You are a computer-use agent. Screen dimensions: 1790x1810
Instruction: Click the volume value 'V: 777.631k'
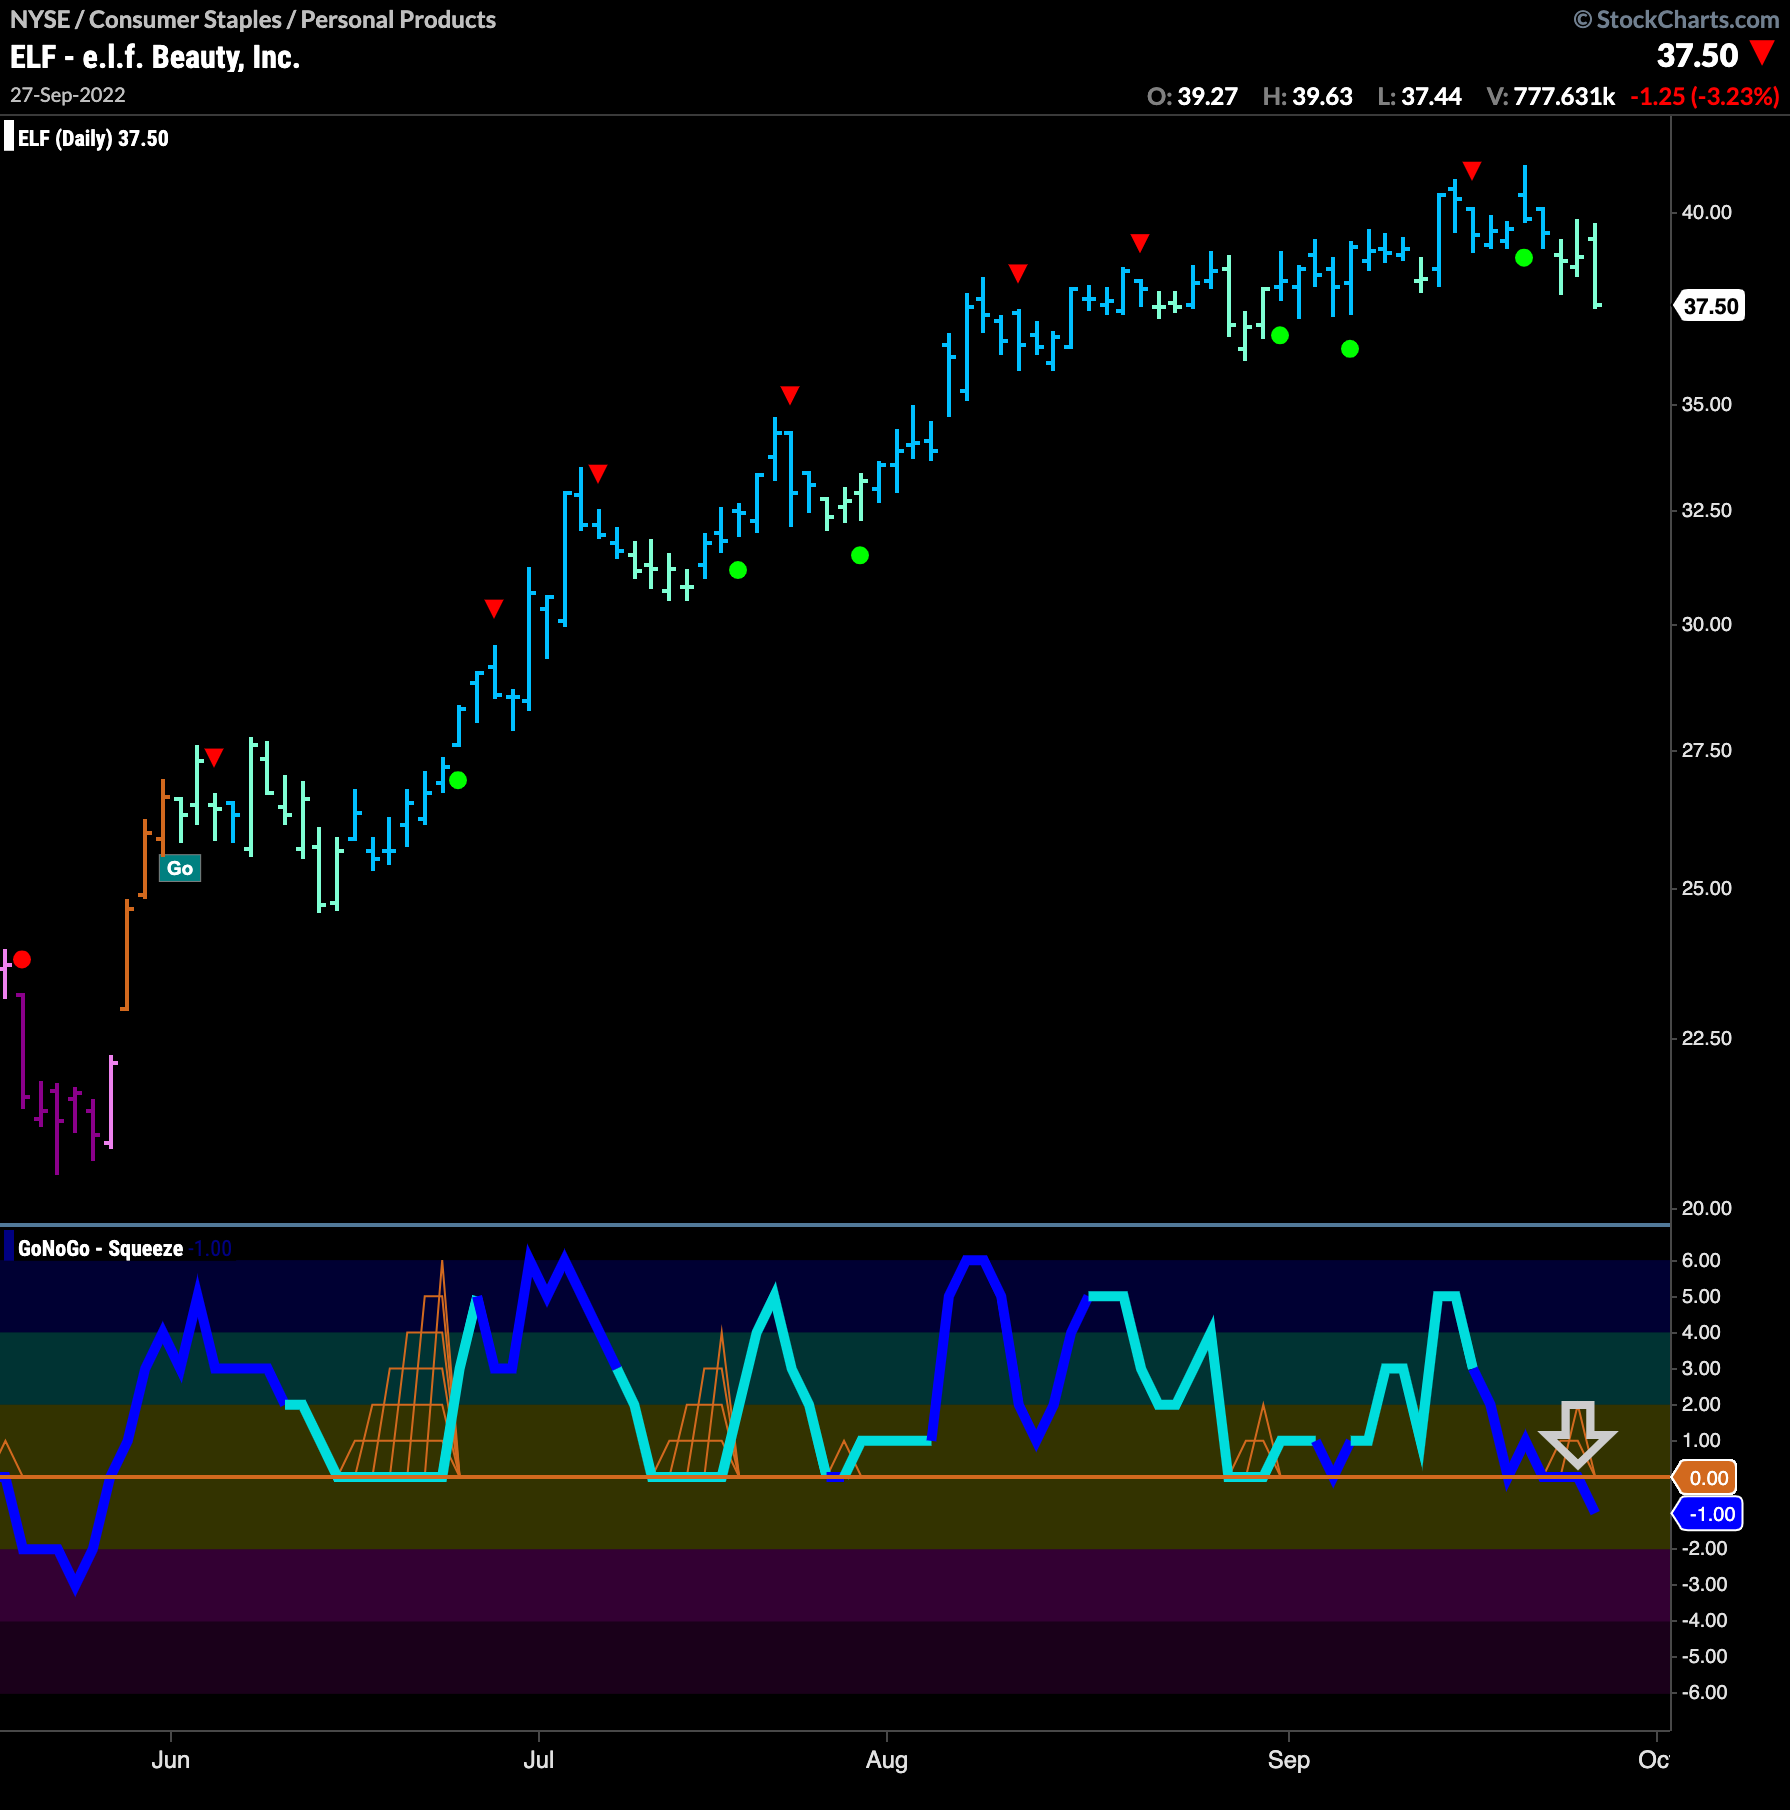(1550, 96)
